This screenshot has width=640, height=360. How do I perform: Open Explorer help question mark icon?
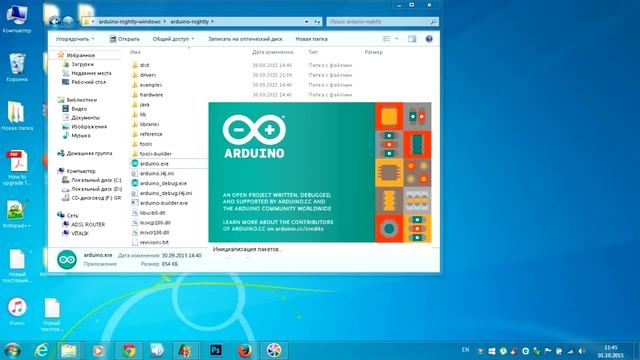pos(429,39)
